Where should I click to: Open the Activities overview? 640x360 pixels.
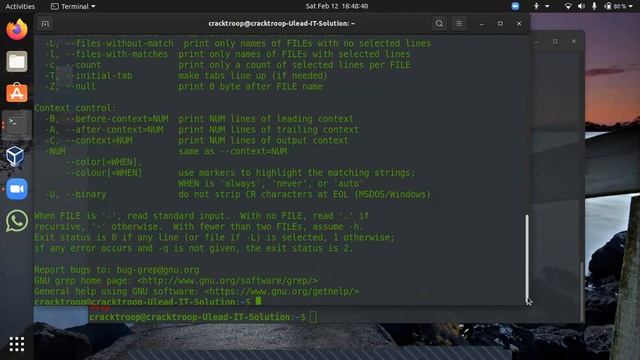pyautogui.click(x=20, y=6)
